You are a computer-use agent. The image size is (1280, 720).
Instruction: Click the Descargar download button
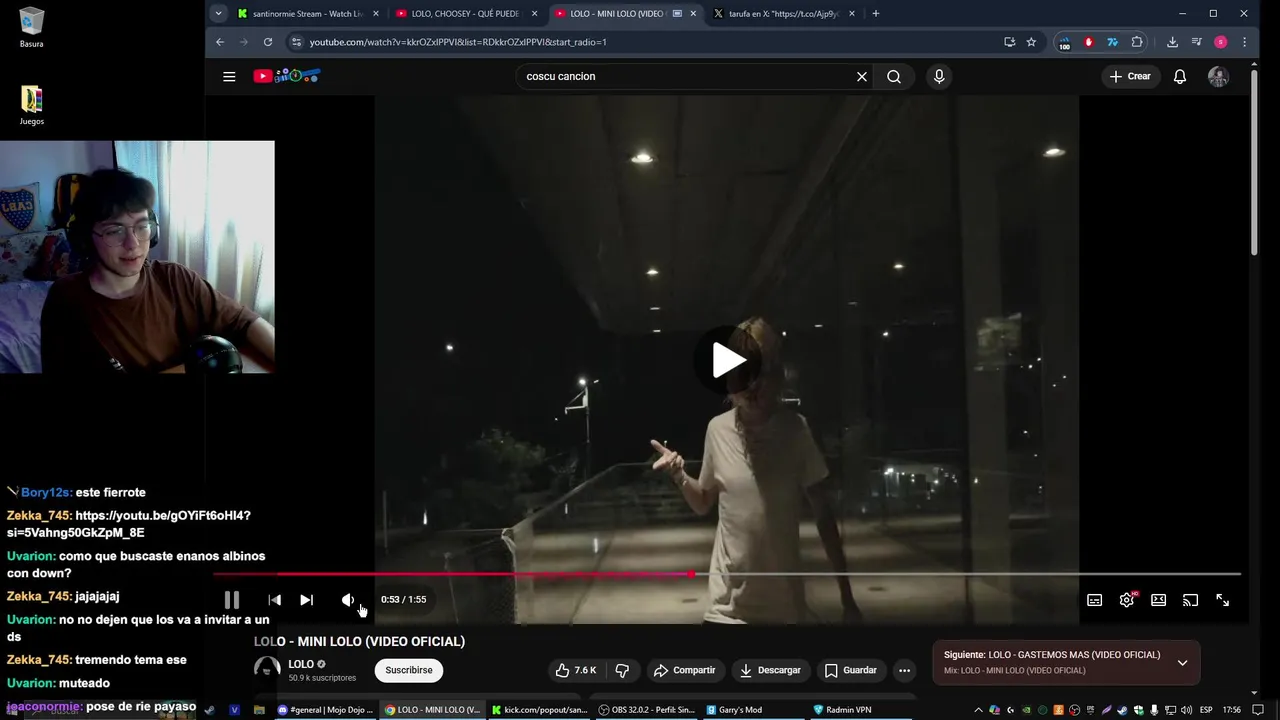click(x=770, y=670)
